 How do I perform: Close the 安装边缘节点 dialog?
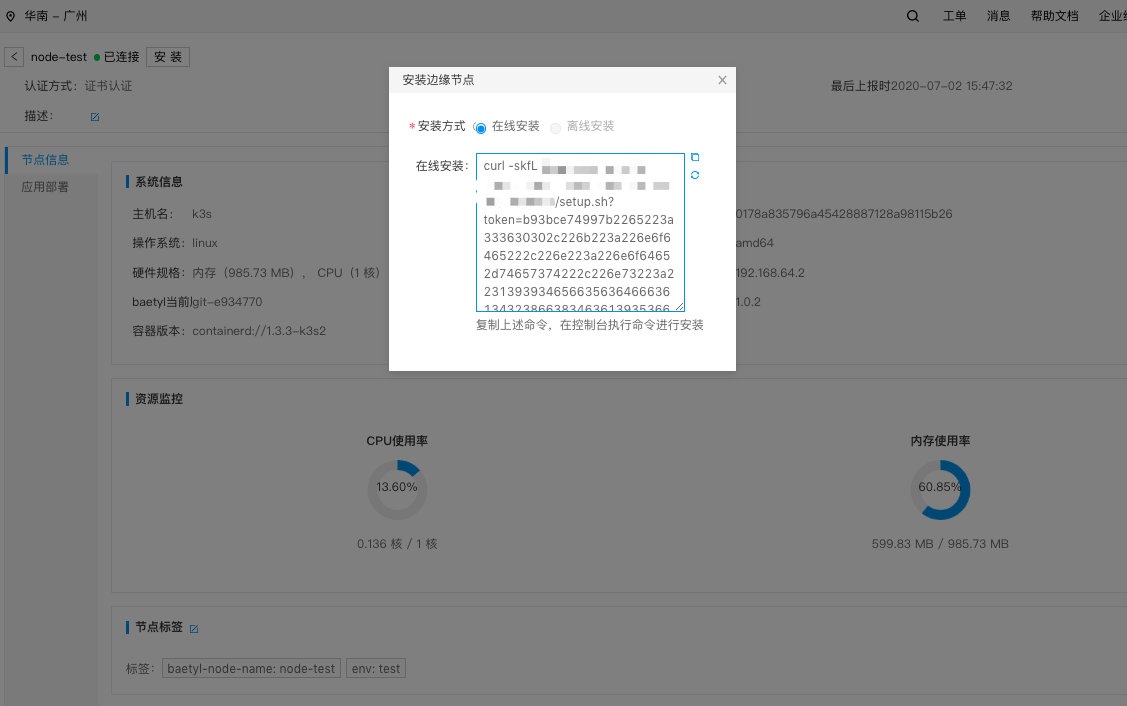(722, 80)
